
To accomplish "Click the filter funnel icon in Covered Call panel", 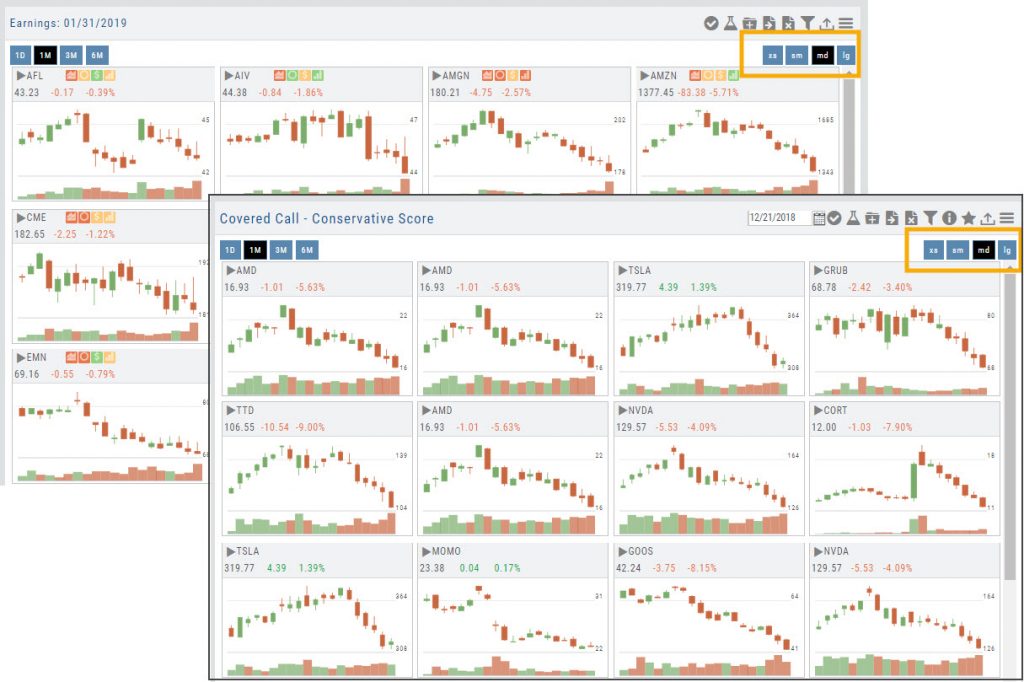I will click(930, 218).
